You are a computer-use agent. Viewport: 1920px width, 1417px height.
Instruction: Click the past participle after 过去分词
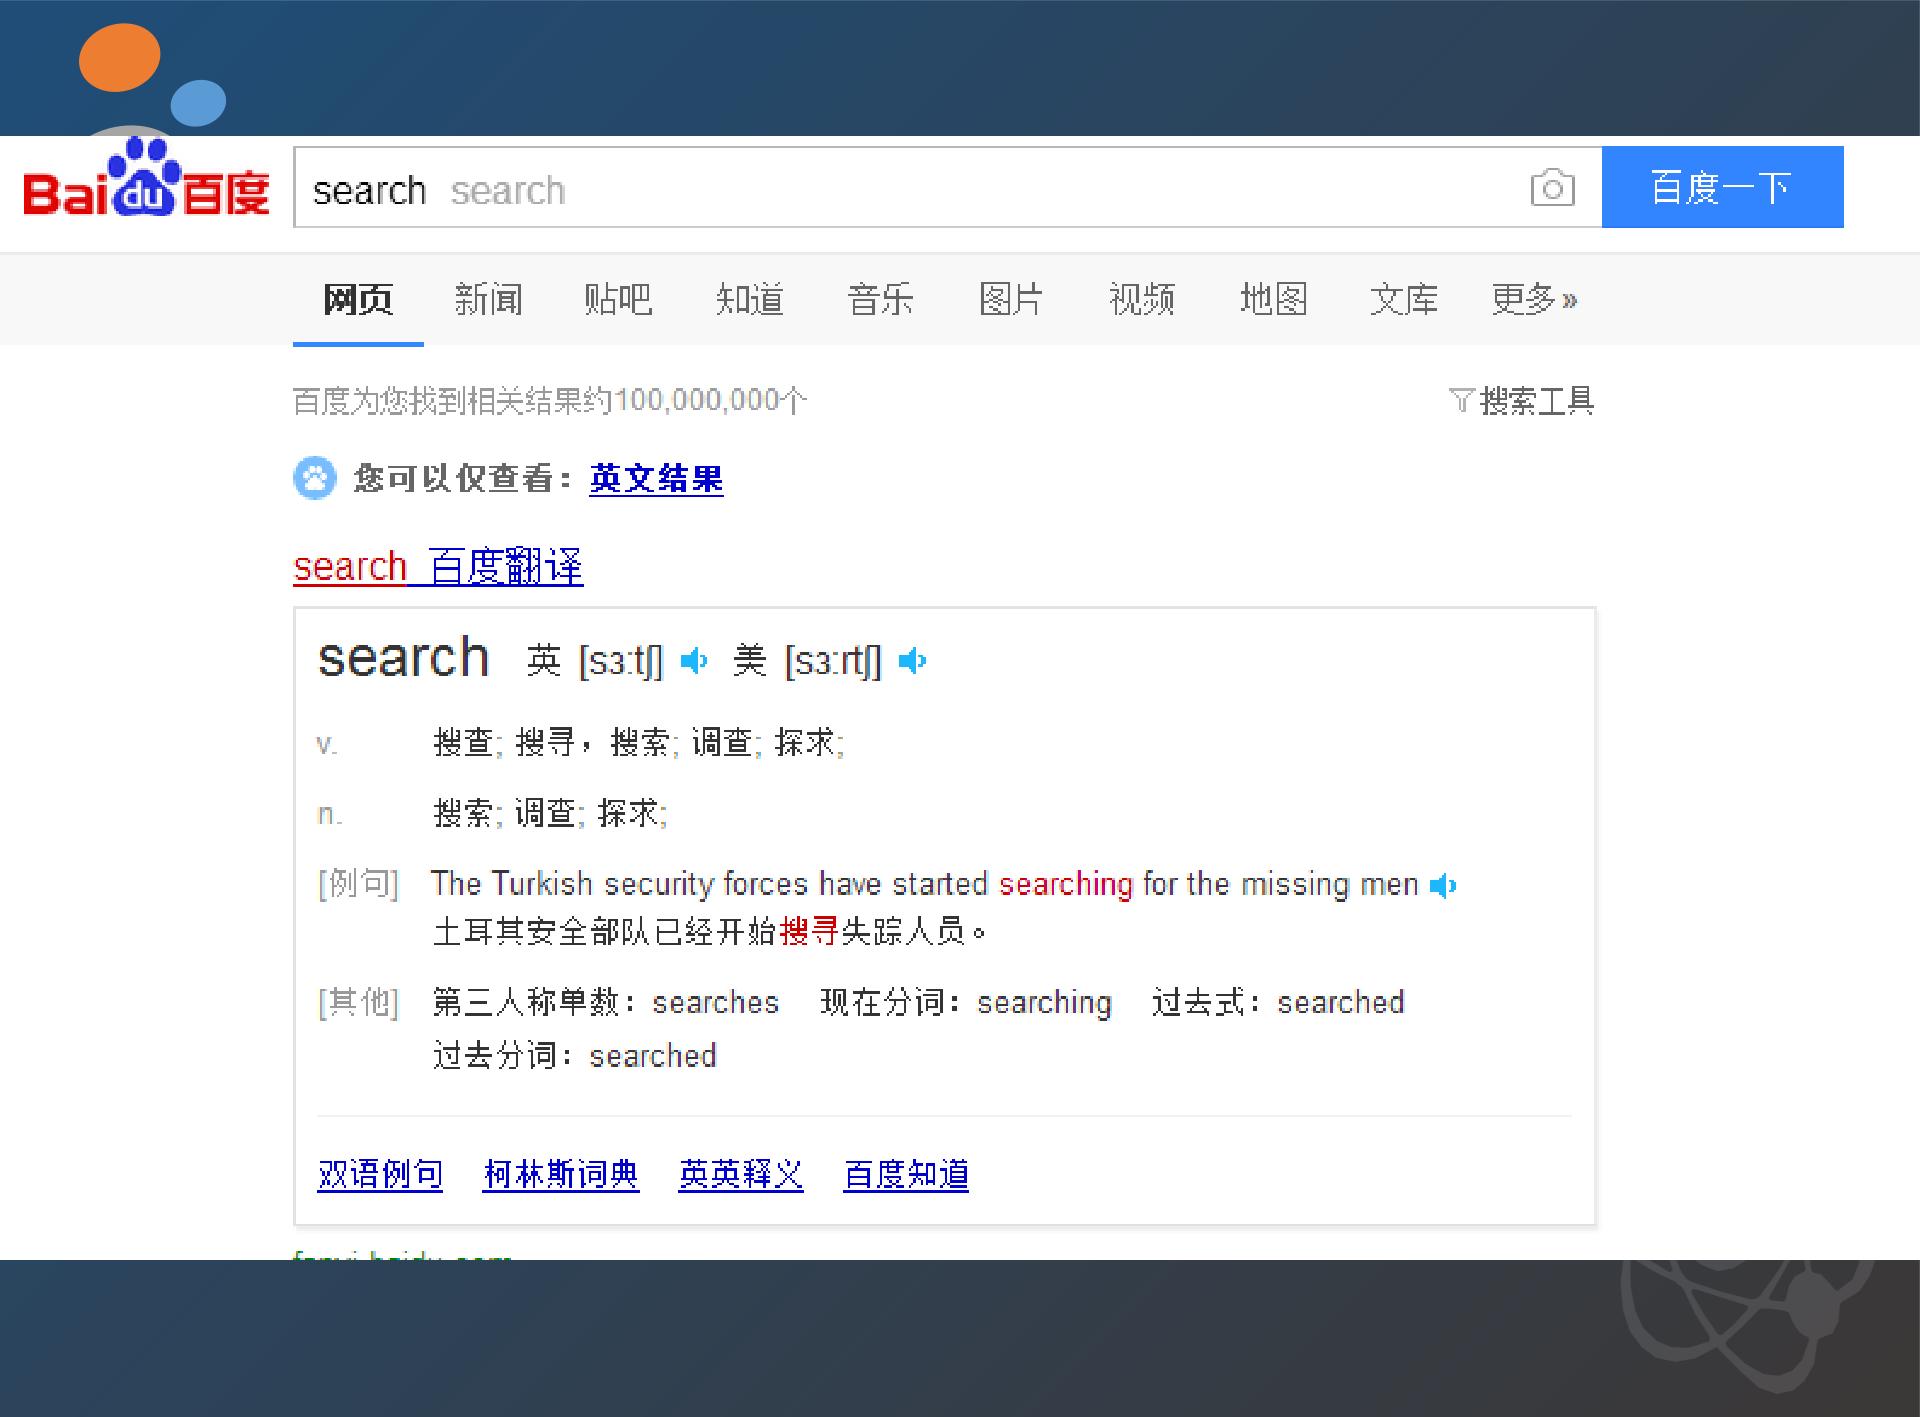click(x=653, y=1056)
